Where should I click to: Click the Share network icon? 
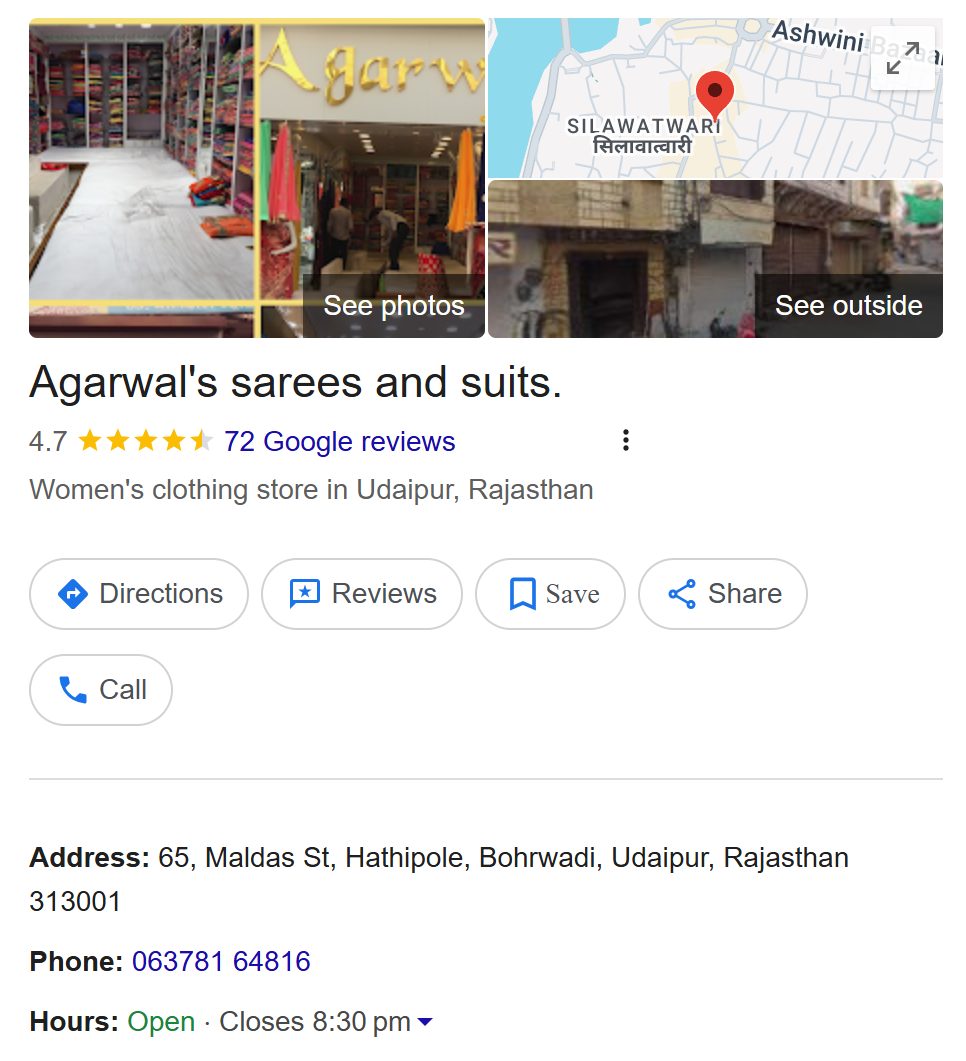[x=682, y=594]
